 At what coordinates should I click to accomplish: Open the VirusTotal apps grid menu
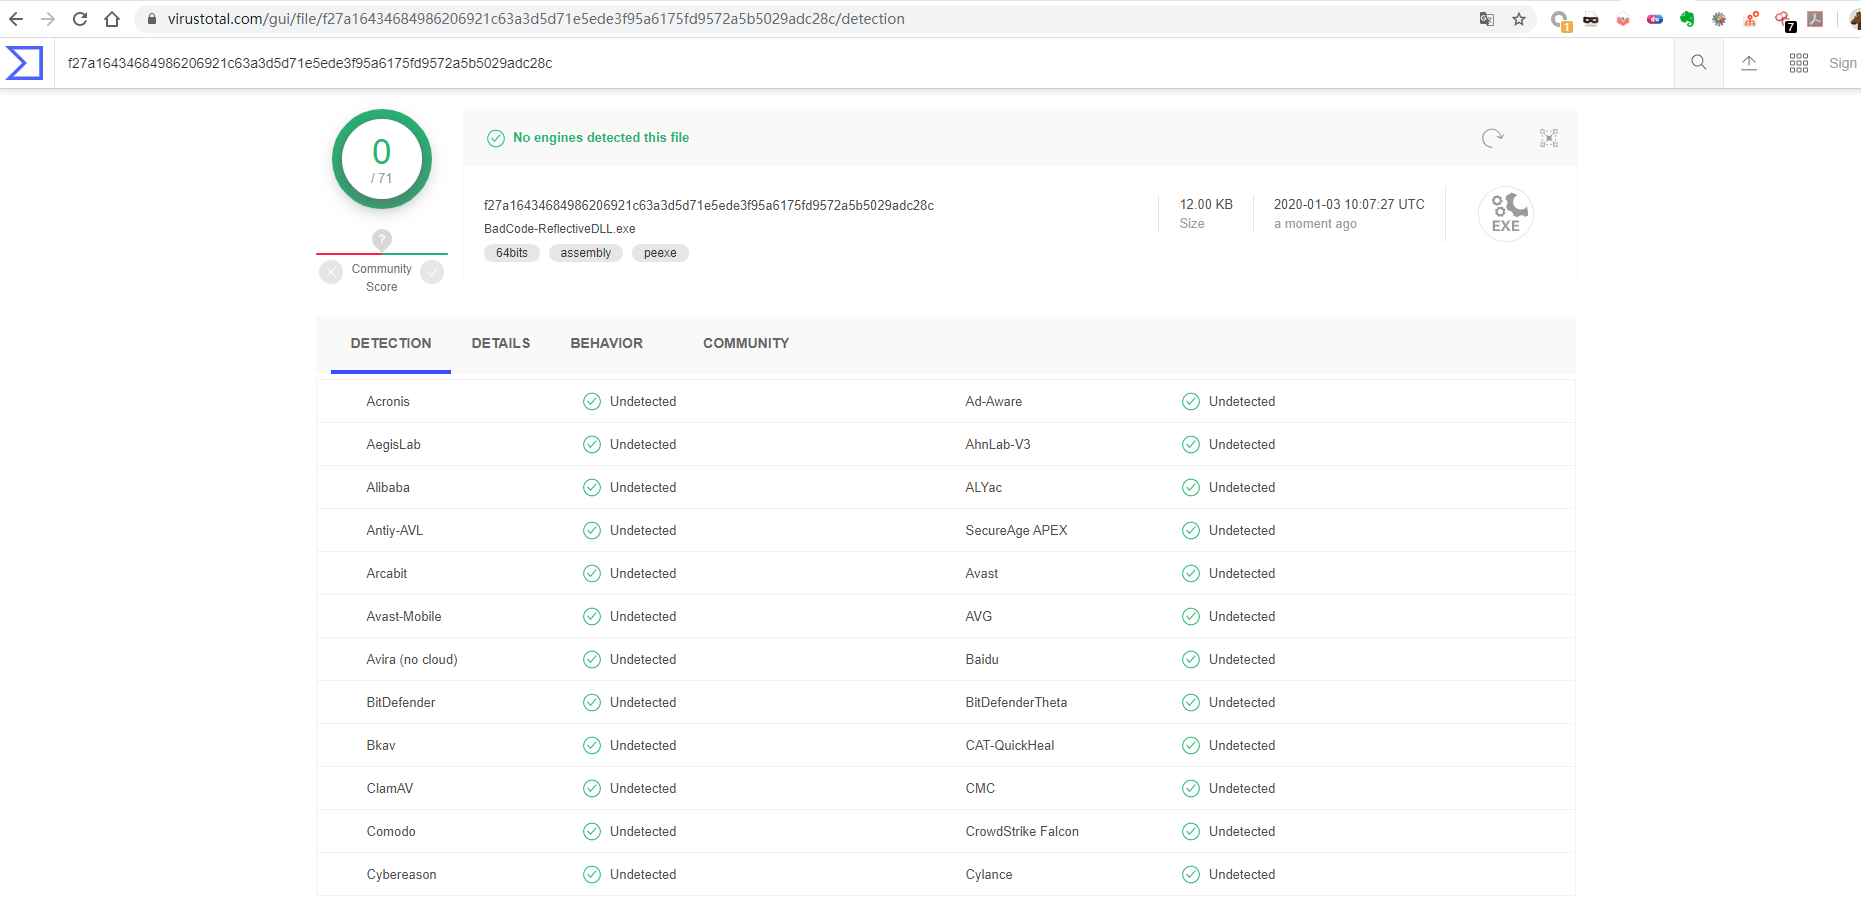click(x=1799, y=63)
